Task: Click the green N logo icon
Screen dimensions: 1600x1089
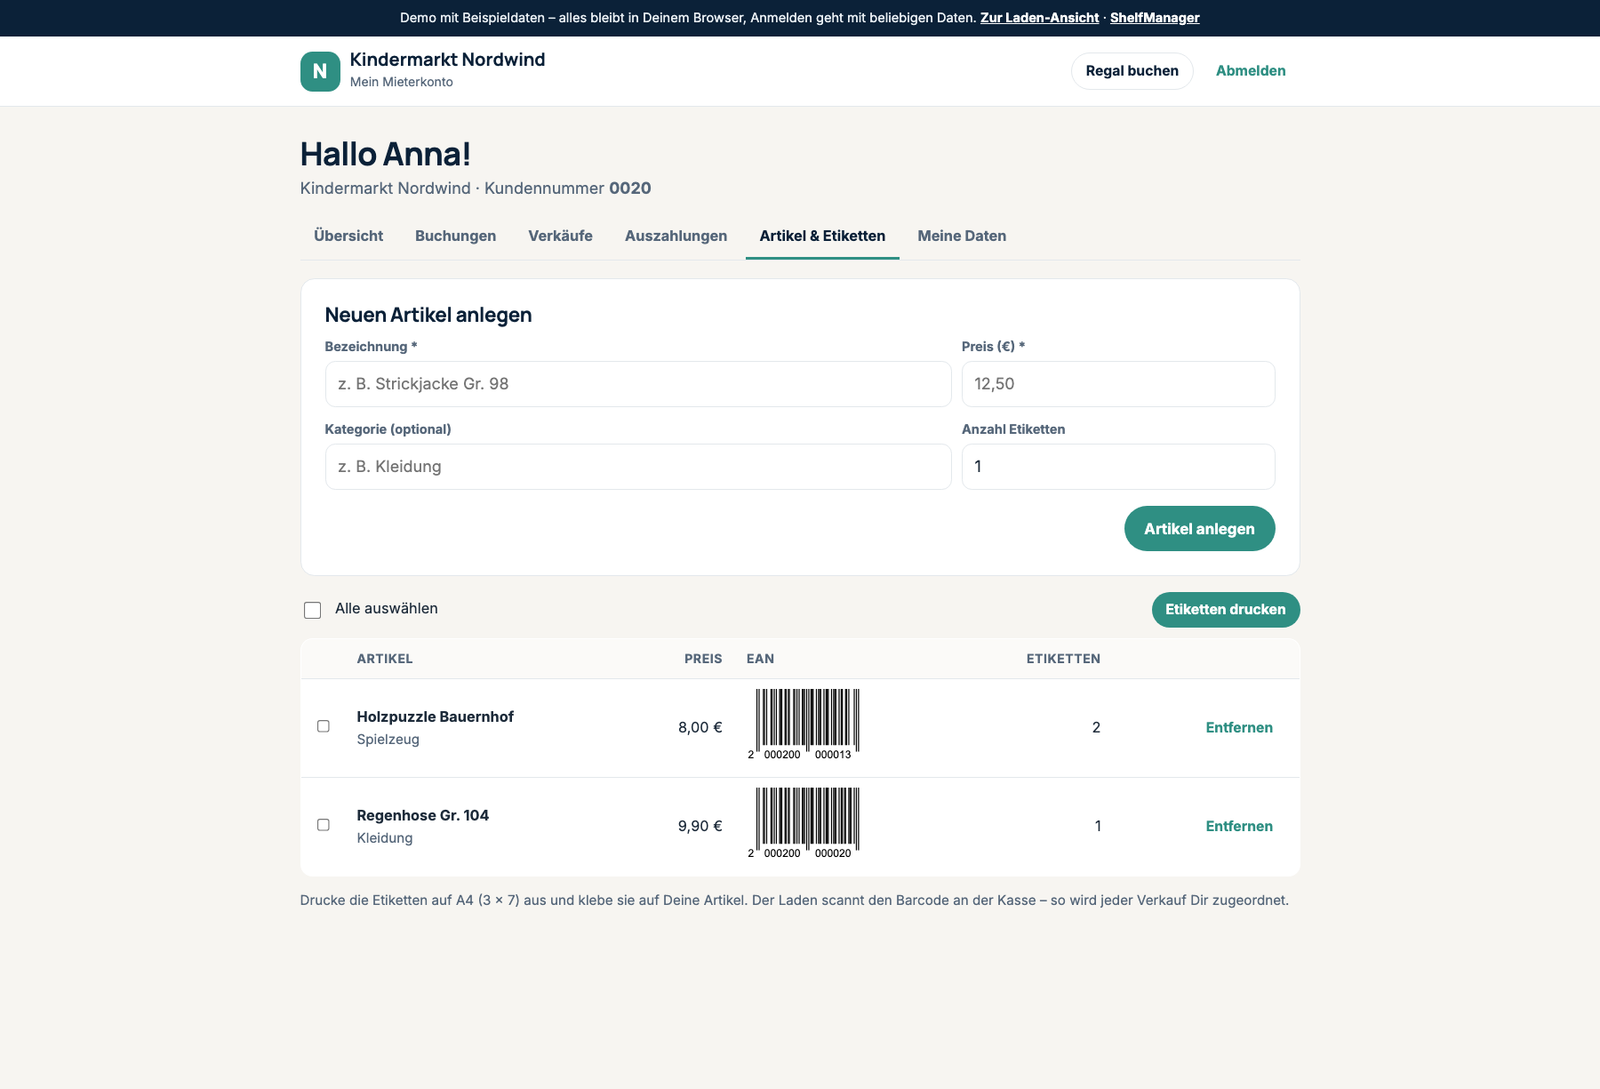Action: pyautogui.click(x=320, y=71)
